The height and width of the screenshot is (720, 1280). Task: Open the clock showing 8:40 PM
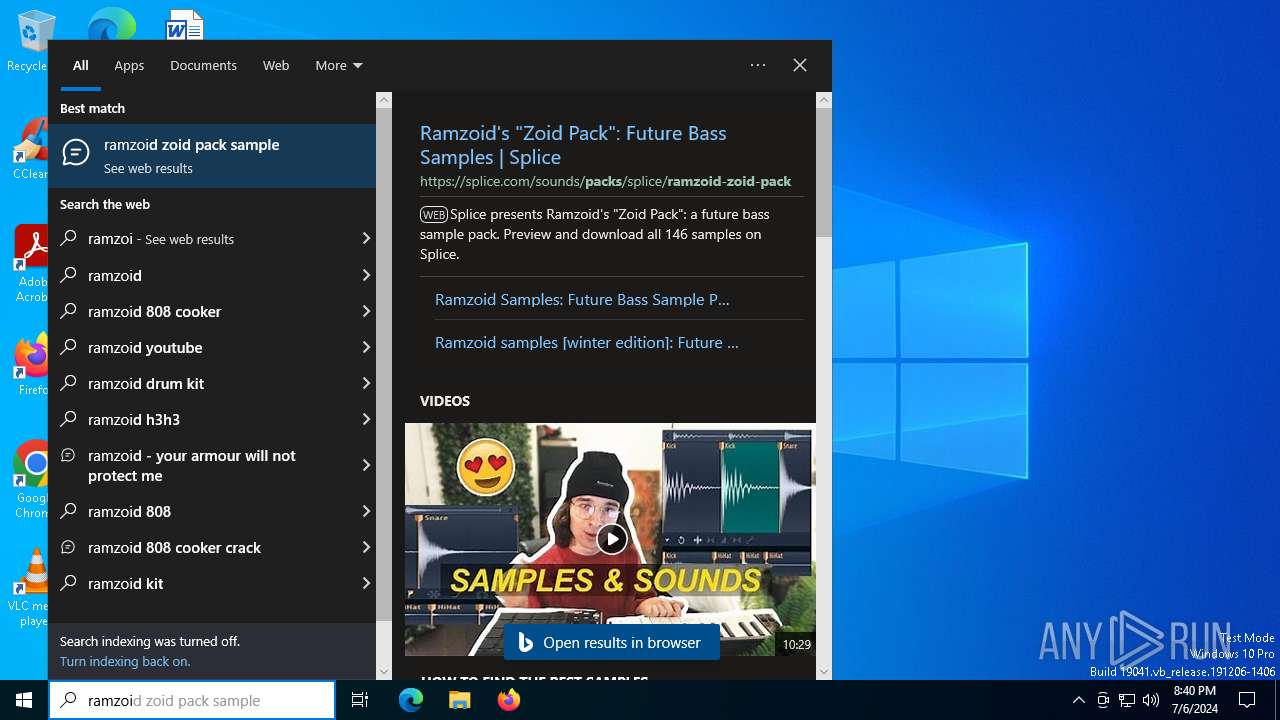point(1194,700)
